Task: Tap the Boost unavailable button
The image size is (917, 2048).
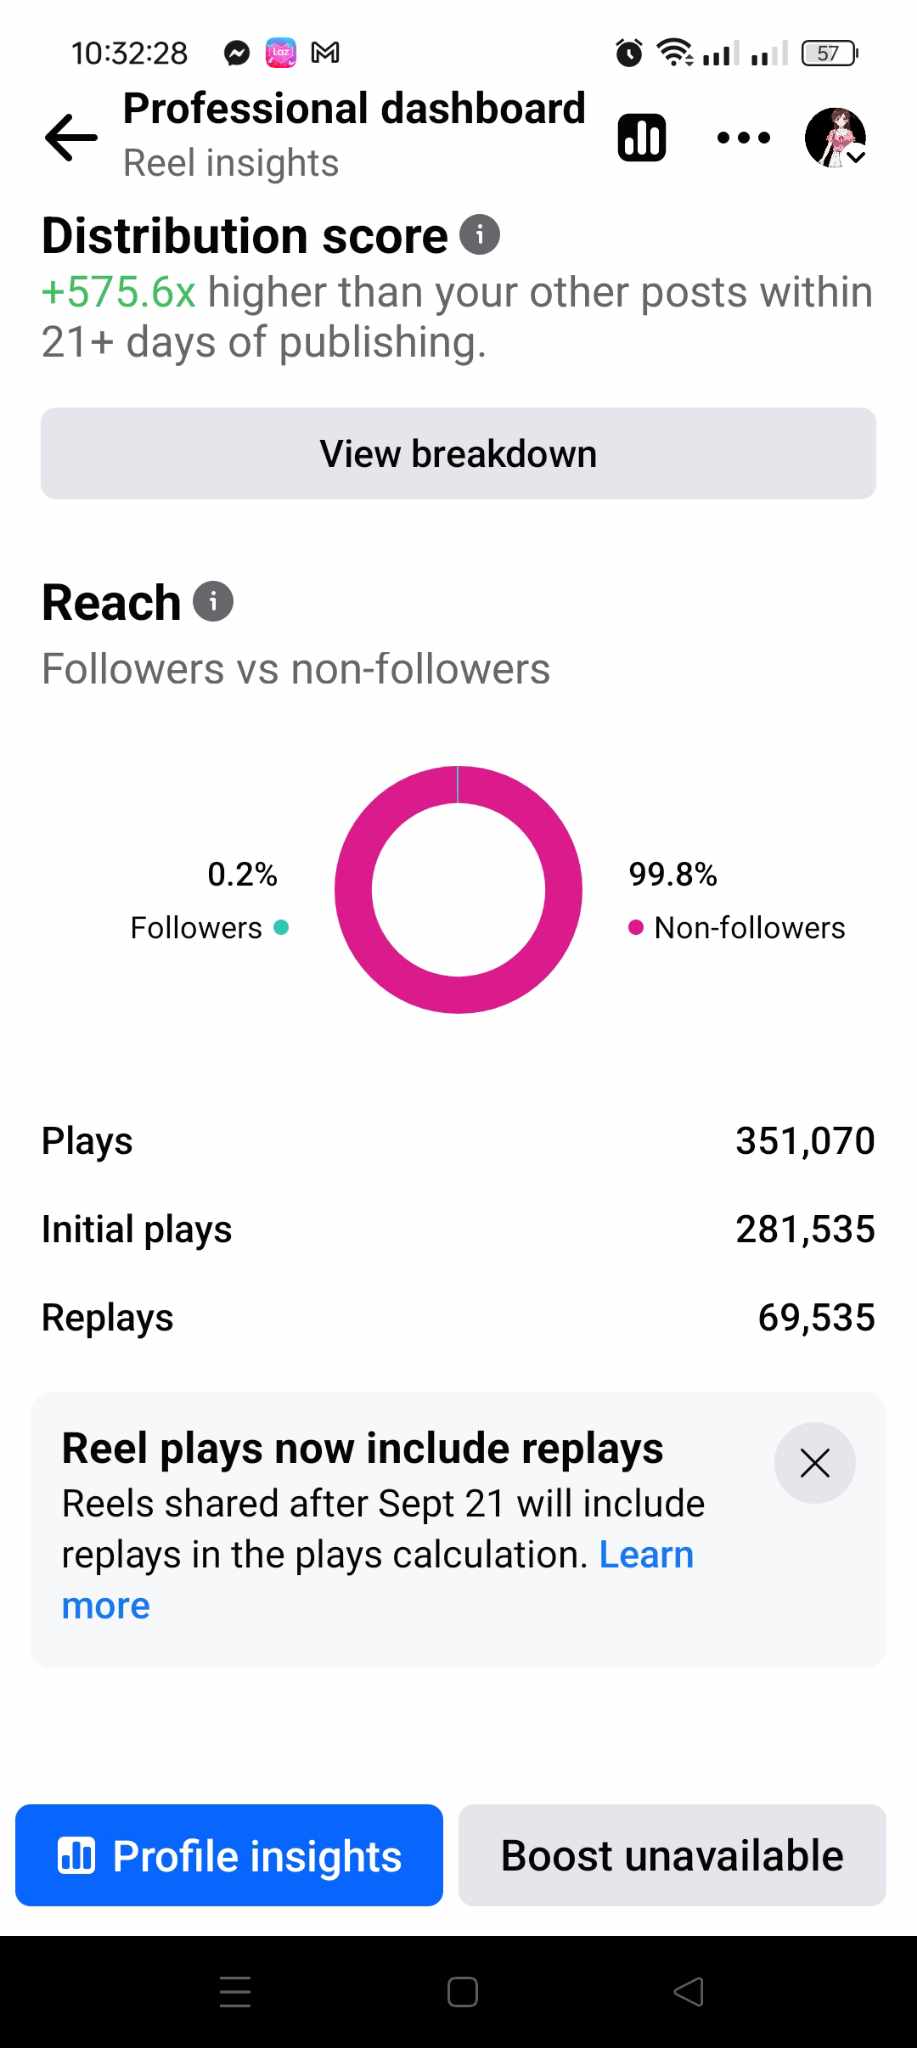Action: click(672, 1855)
